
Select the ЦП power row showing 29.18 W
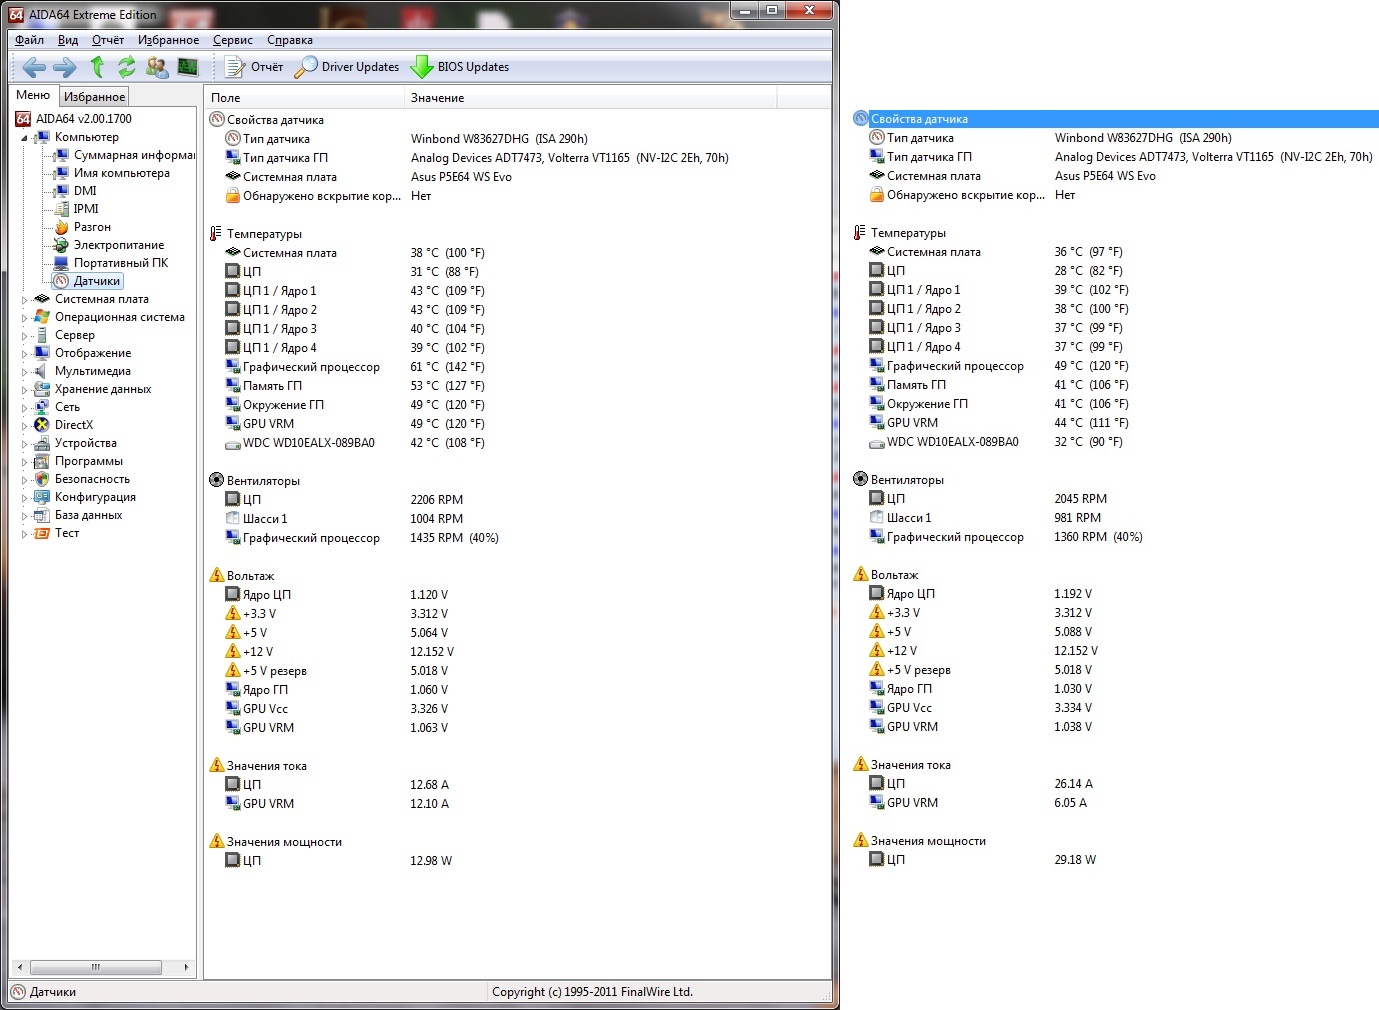pos(1115,860)
